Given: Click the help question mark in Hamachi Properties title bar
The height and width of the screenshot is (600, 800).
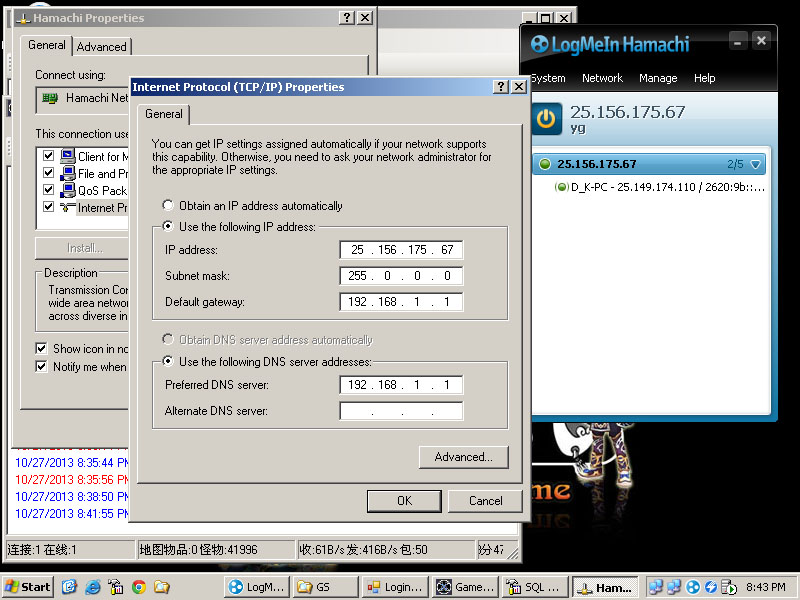Looking at the screenshot, I should point(347,18).
